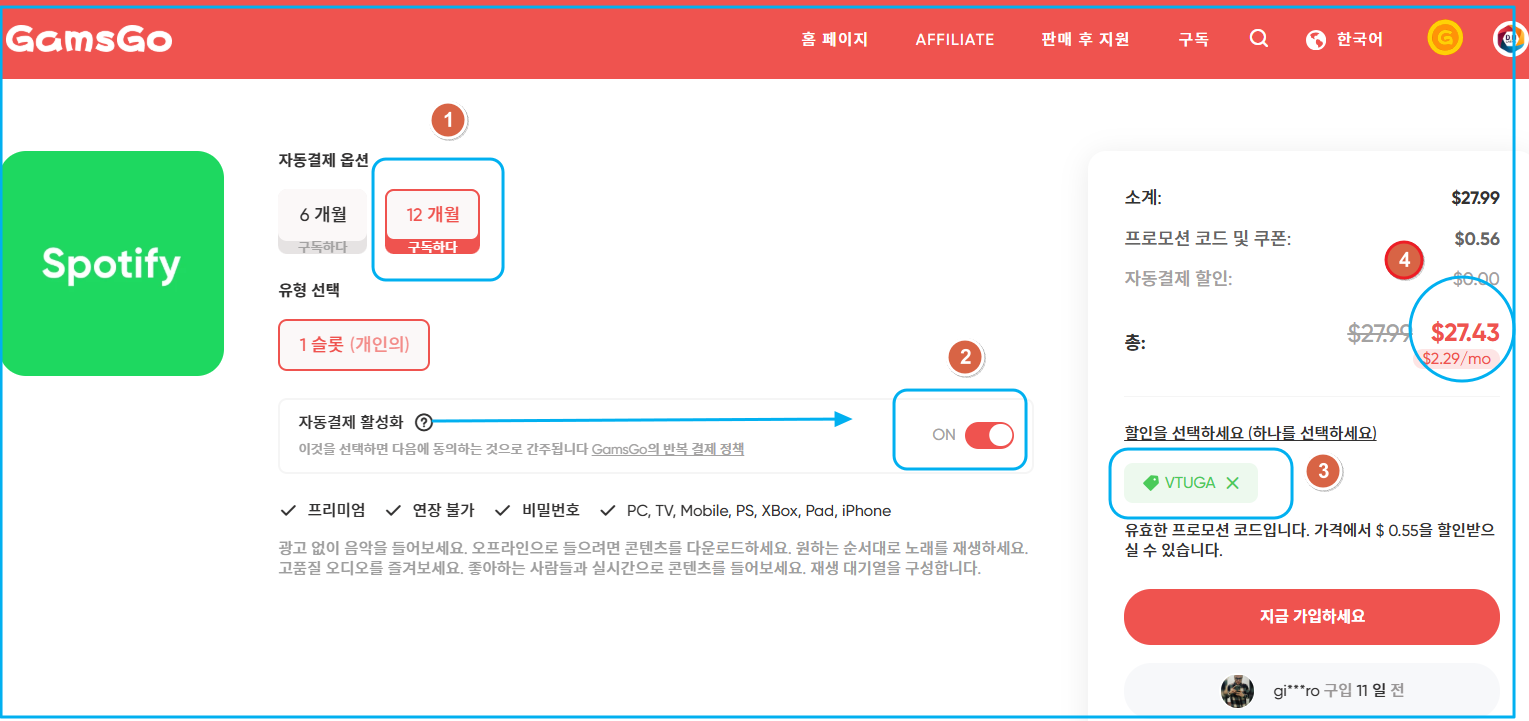1529x721 pixels.
Task: Open the AFFILIATE menu item
Action: 955,40
